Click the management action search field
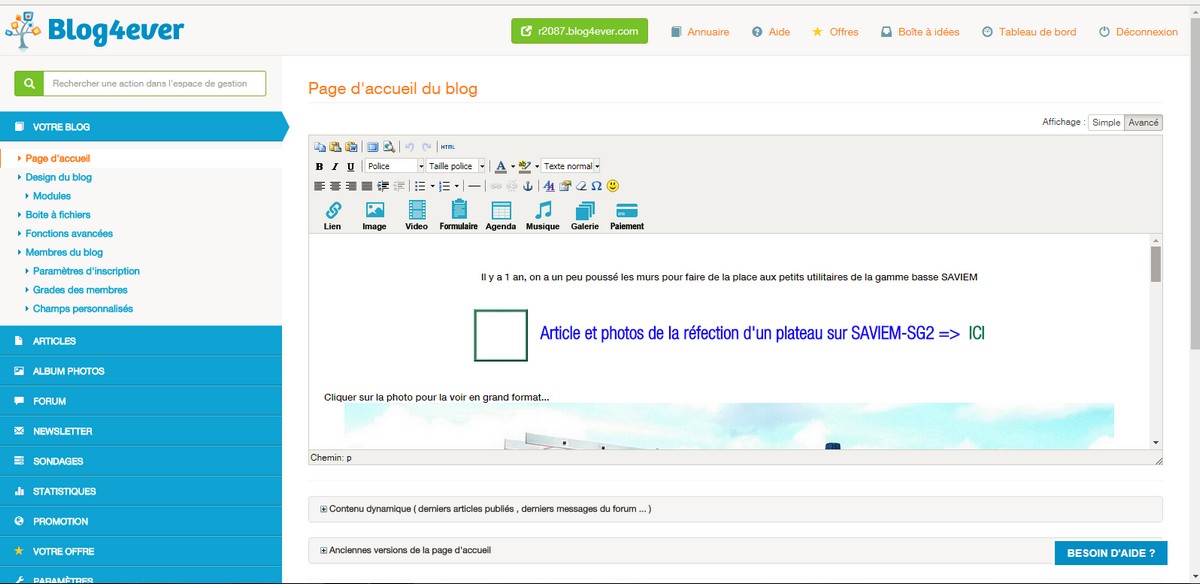The width and height of the screenshot is (1200, 584). [x=155, y=84]
